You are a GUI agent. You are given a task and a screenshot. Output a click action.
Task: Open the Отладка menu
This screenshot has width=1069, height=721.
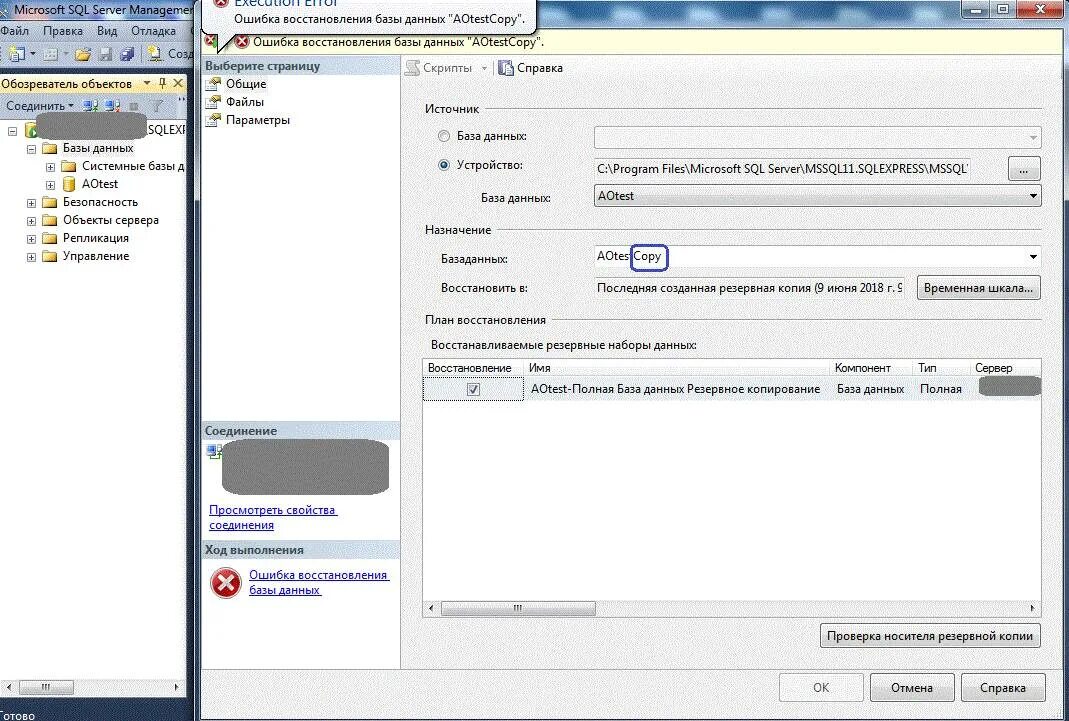[153, 31]
